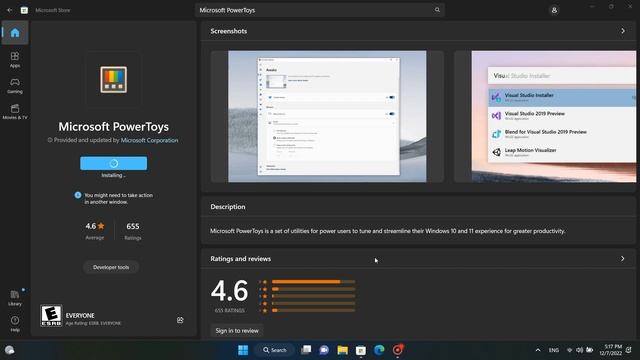The height and width of the screenshot is (360, 640).
Task: Open the Library in the sidebar
Action: (15, 298)
